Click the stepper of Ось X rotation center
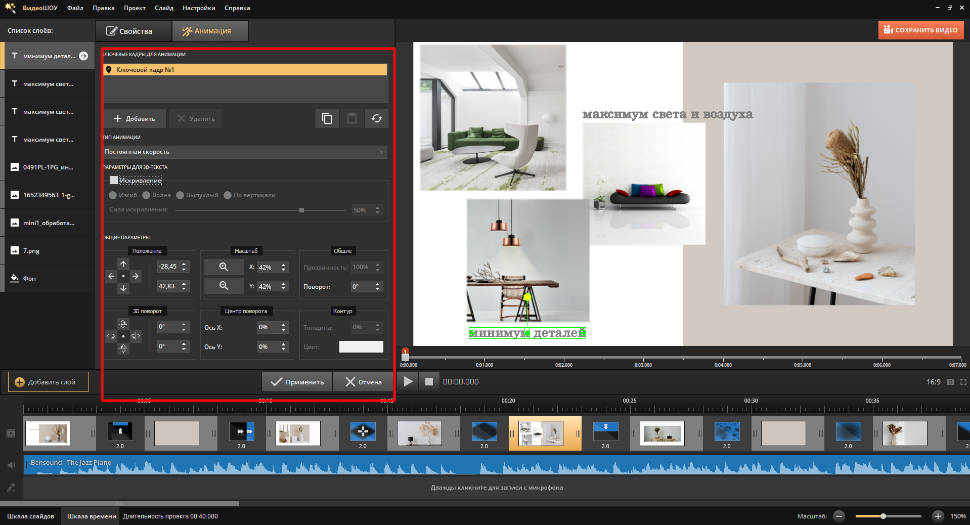Viewport: 970px width, 525px height. 283,327
